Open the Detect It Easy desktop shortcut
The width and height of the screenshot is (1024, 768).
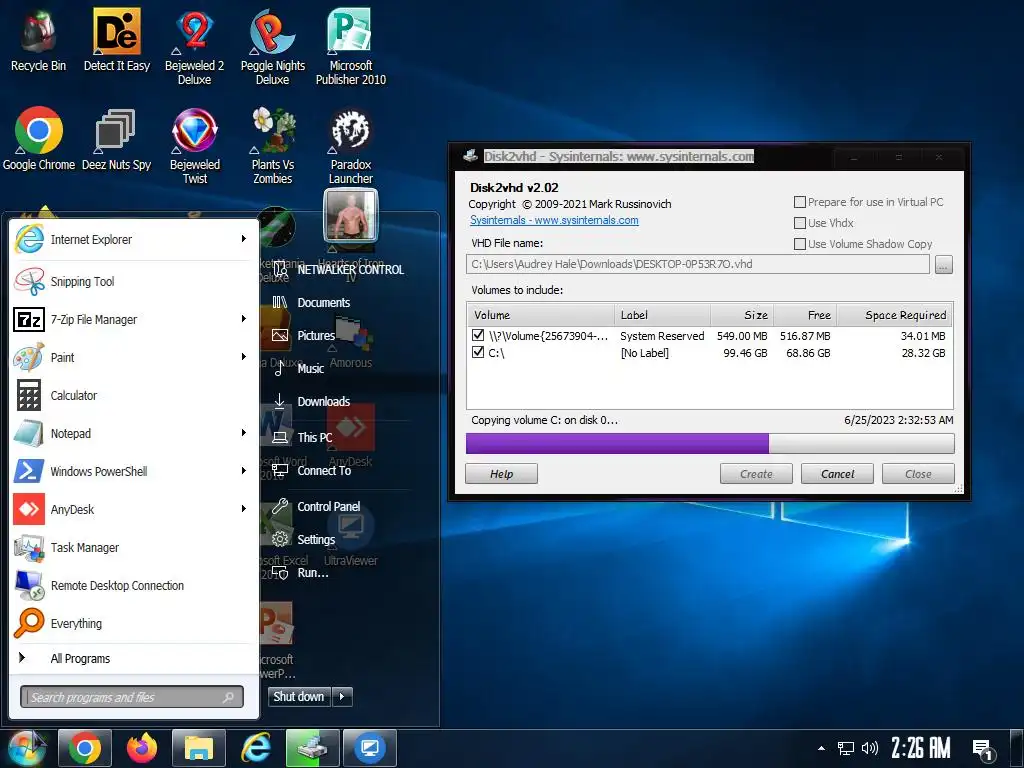(x=117, y=40)
